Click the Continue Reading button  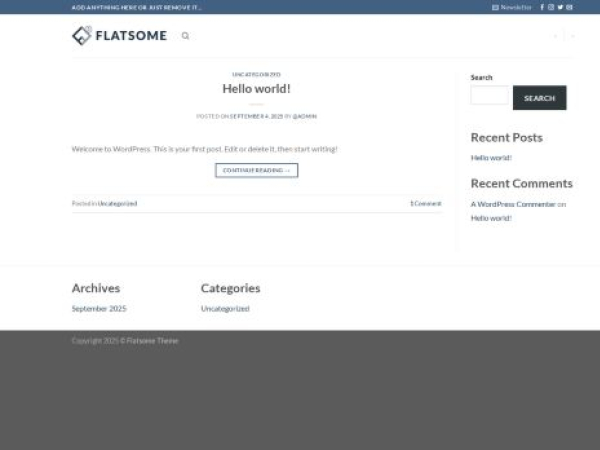(x=256, y=170)
